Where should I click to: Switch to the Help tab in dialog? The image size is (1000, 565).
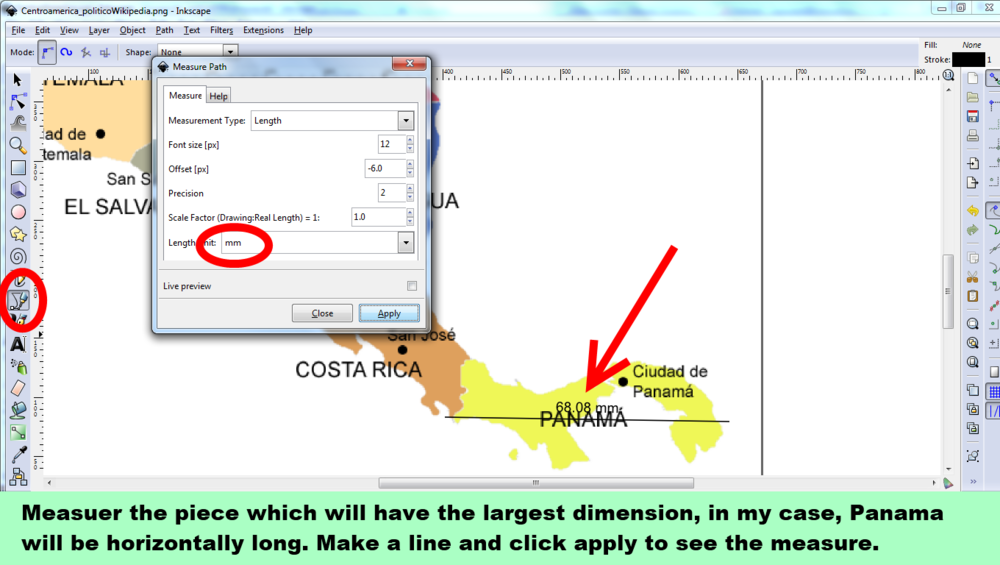[218, 96]
